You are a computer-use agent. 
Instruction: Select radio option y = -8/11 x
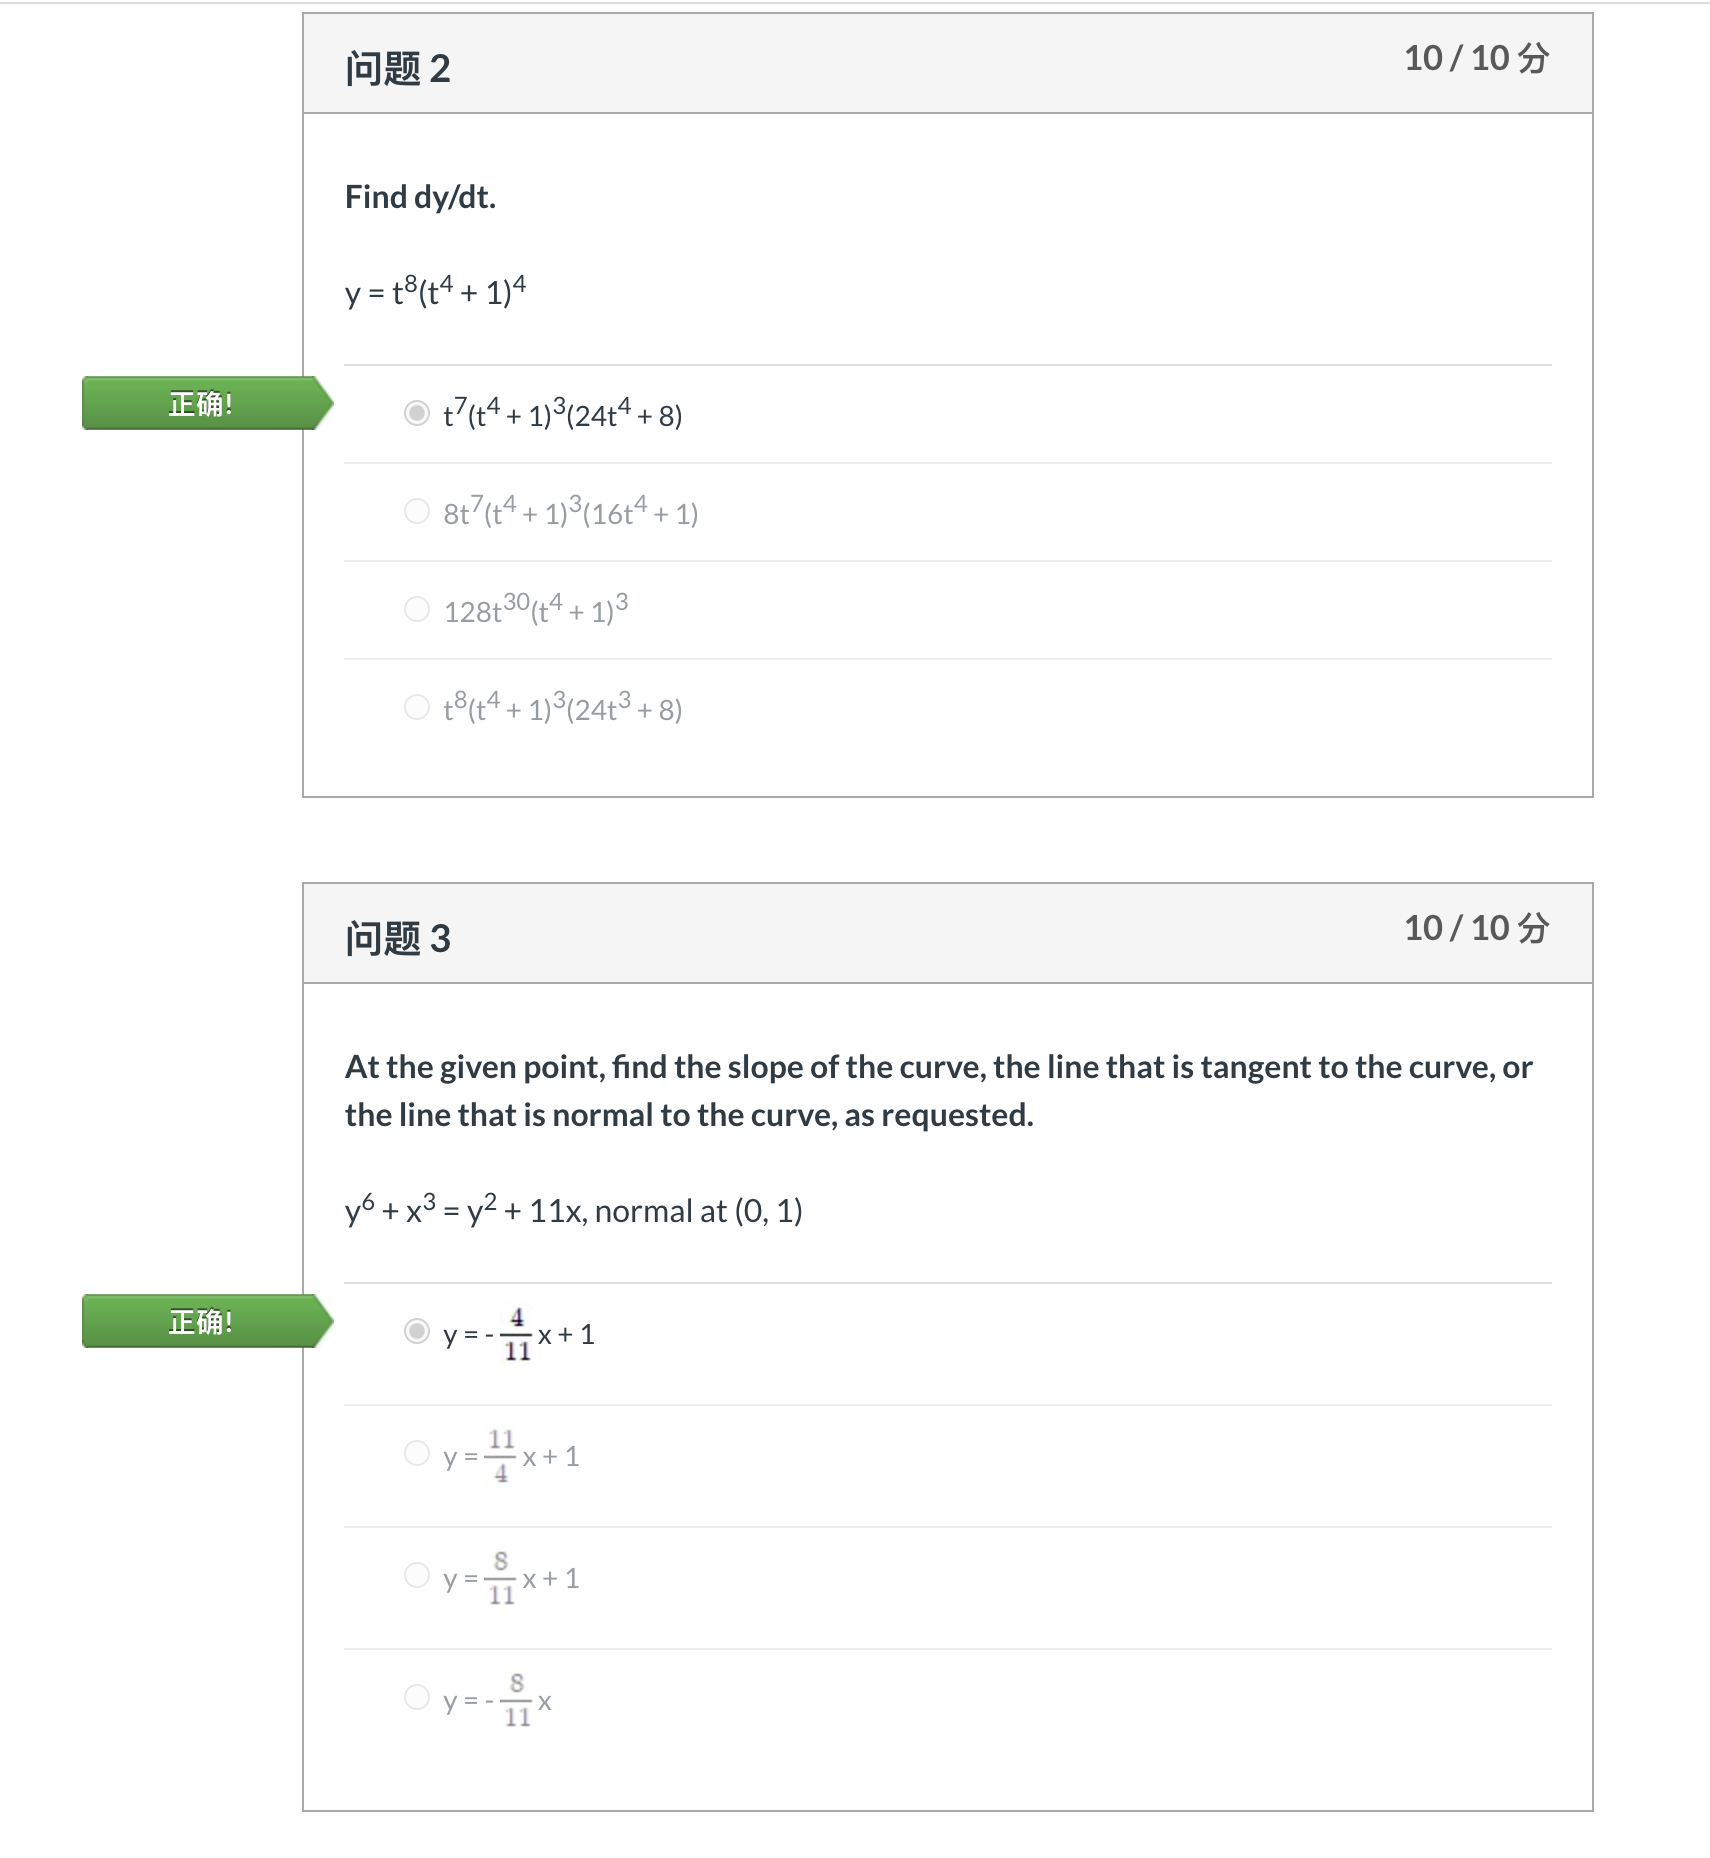417,1697
